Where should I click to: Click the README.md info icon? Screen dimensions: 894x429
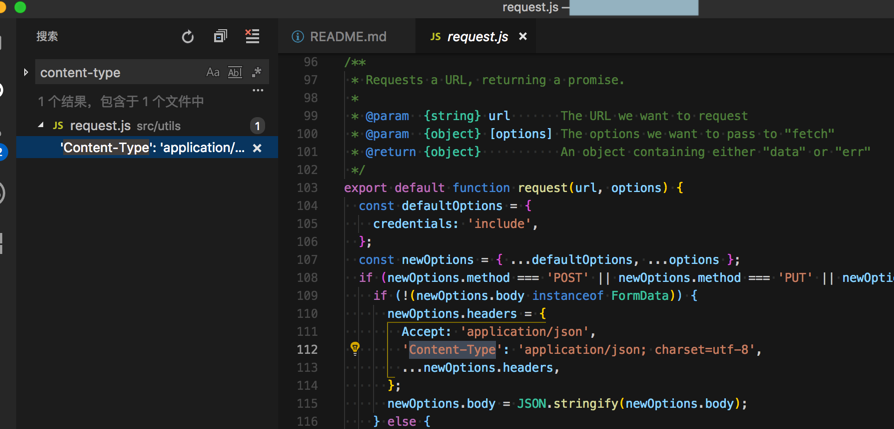click(297, 37)
